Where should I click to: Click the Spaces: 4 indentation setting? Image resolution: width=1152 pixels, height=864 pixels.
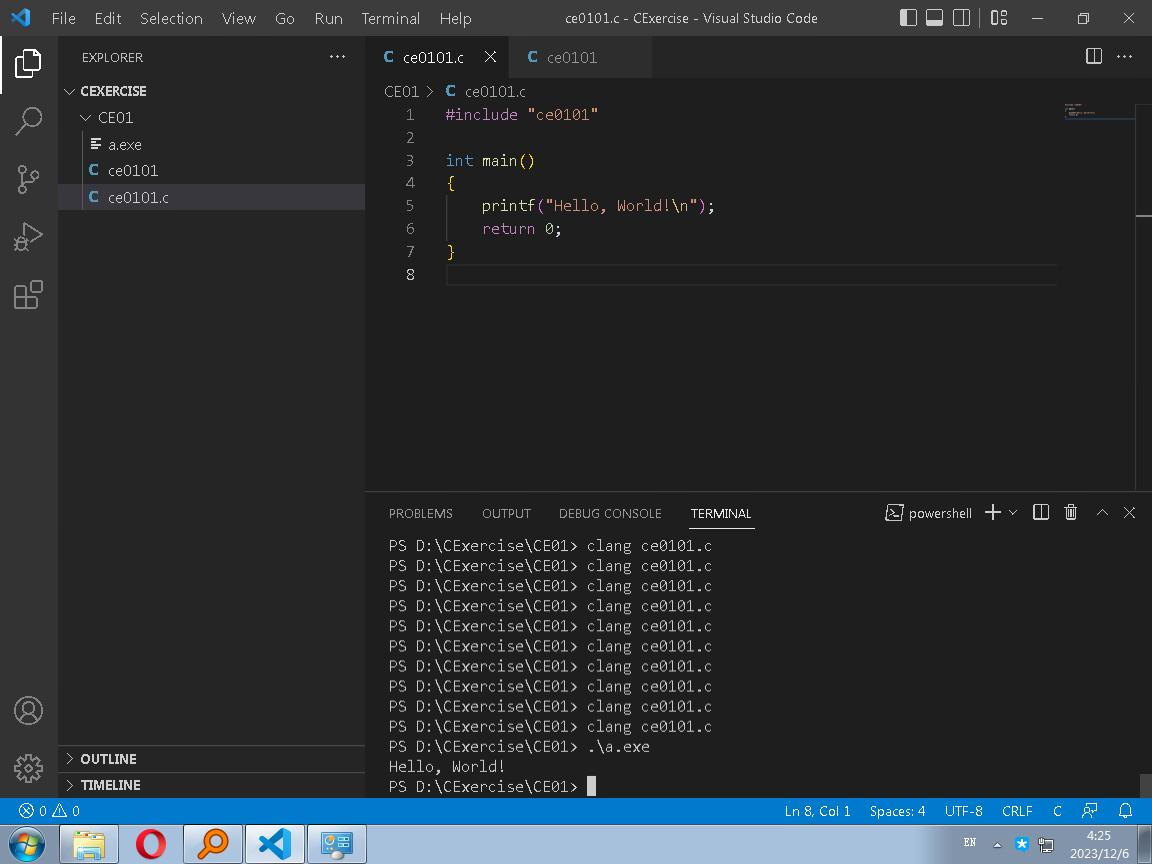point(897,811)
